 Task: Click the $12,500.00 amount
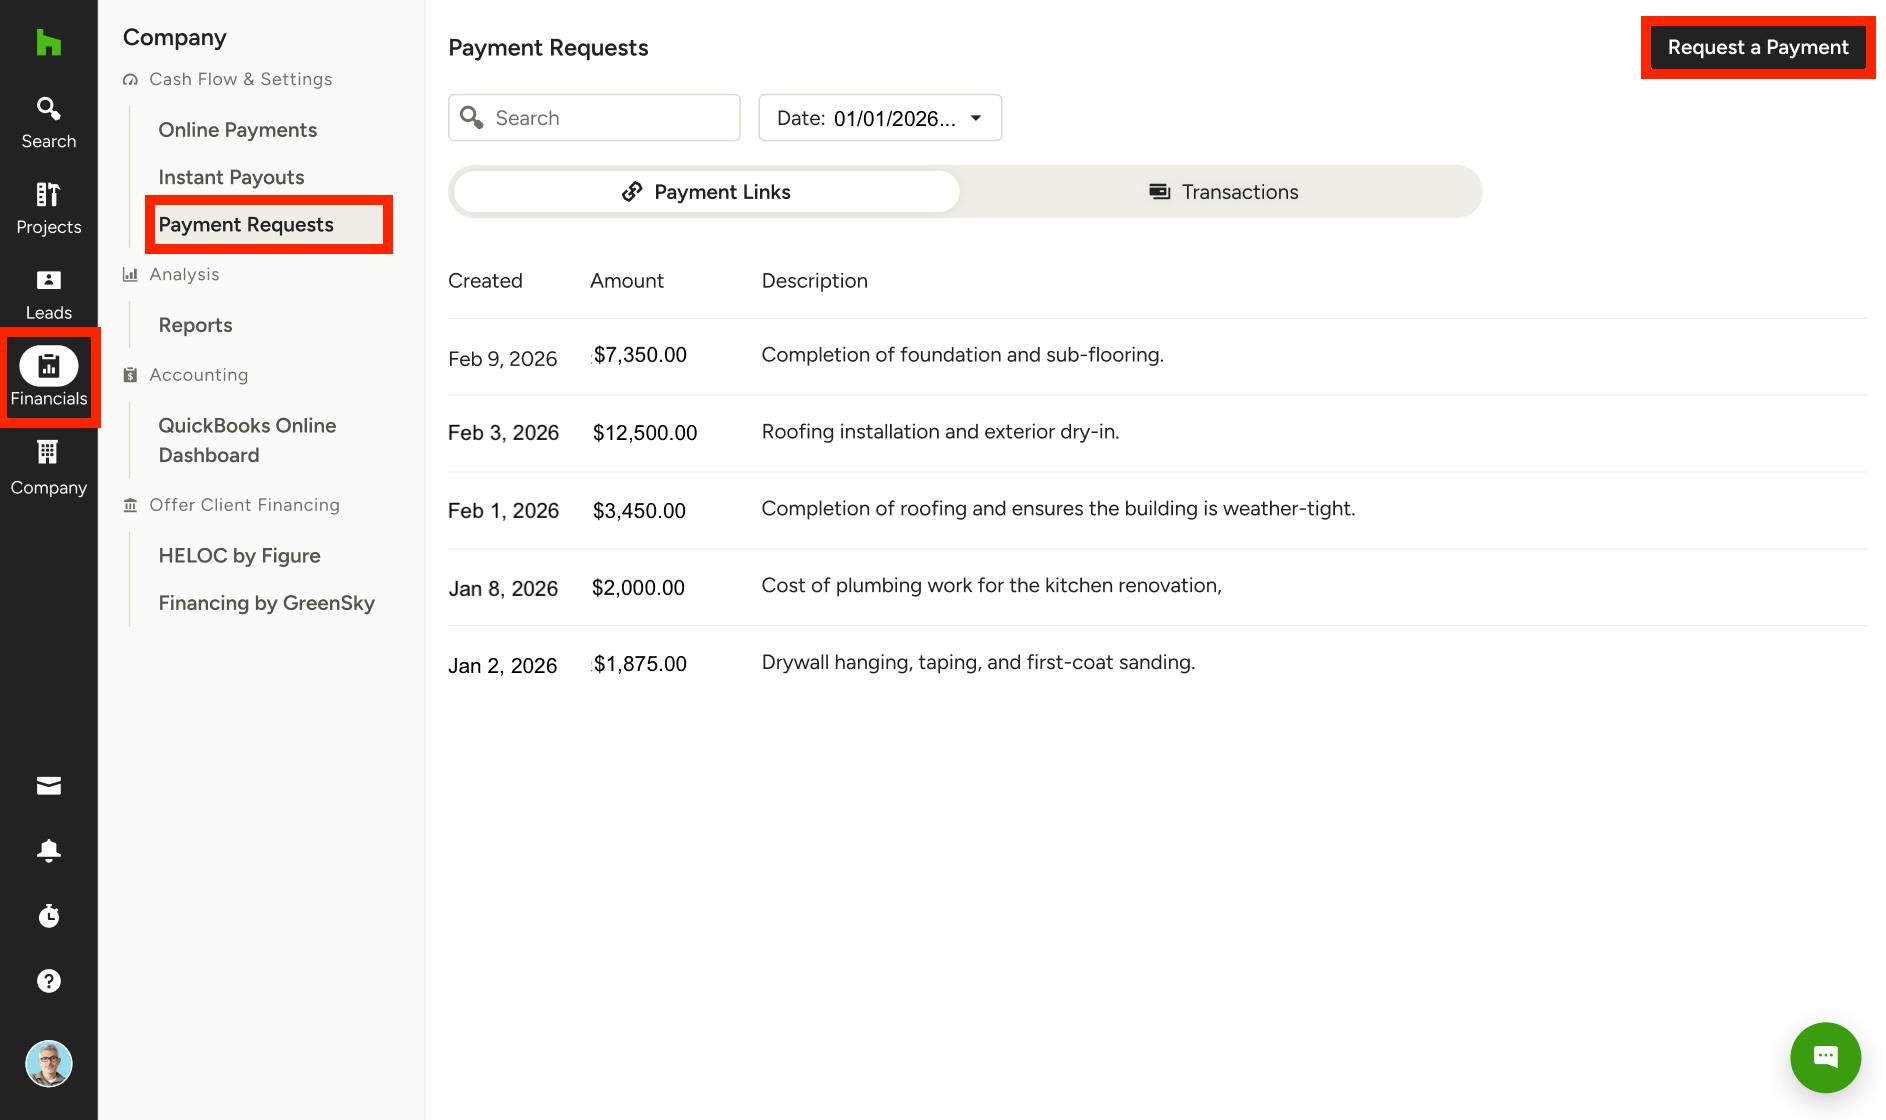coord(645,432)
